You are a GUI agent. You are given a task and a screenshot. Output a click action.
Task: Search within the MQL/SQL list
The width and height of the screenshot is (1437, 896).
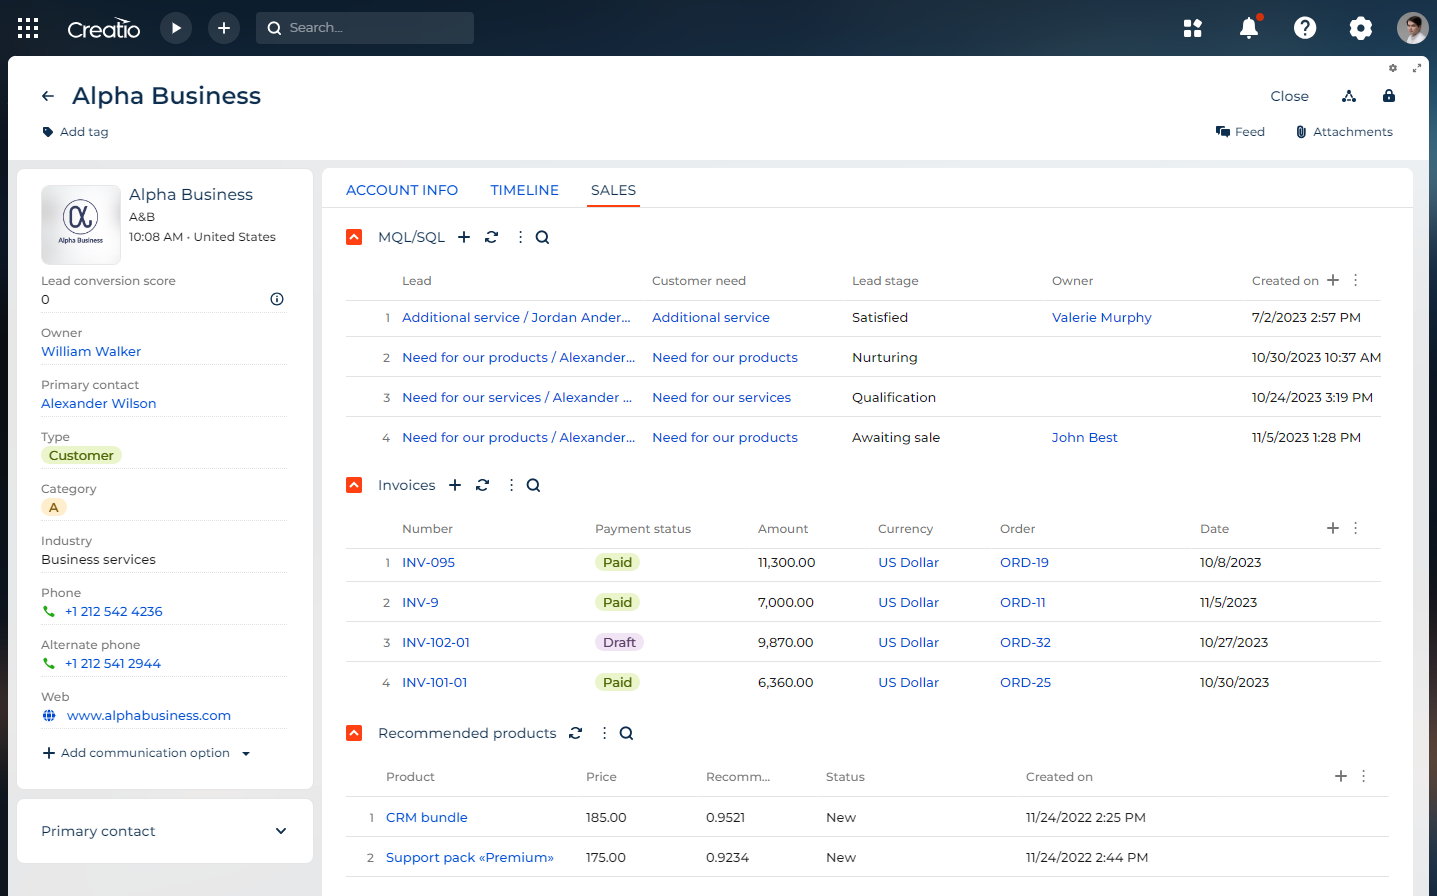coord(542,237)
